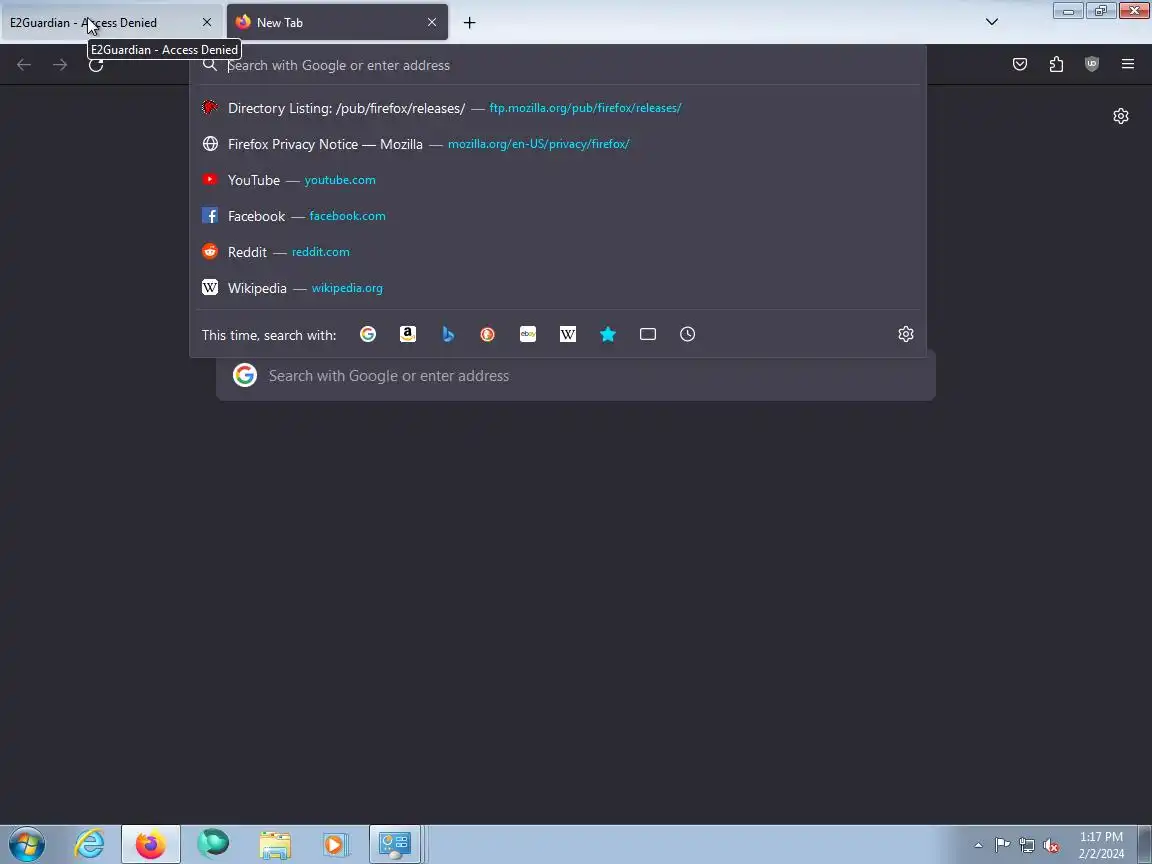Open Firefox Privacy Notice — Mozilla suggestion
The image size is (1152, 864).
558,144
